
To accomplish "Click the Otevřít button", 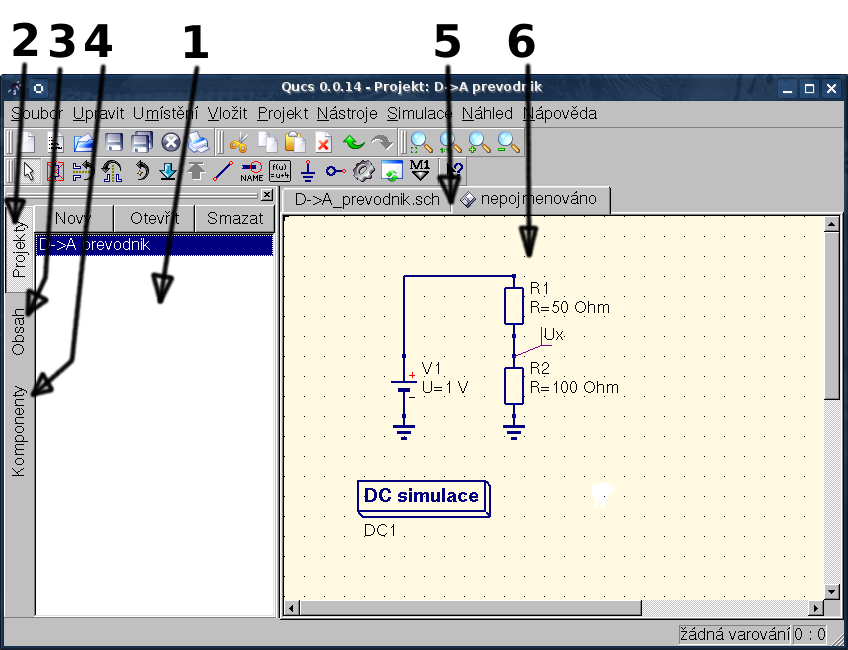I will 154,218.
